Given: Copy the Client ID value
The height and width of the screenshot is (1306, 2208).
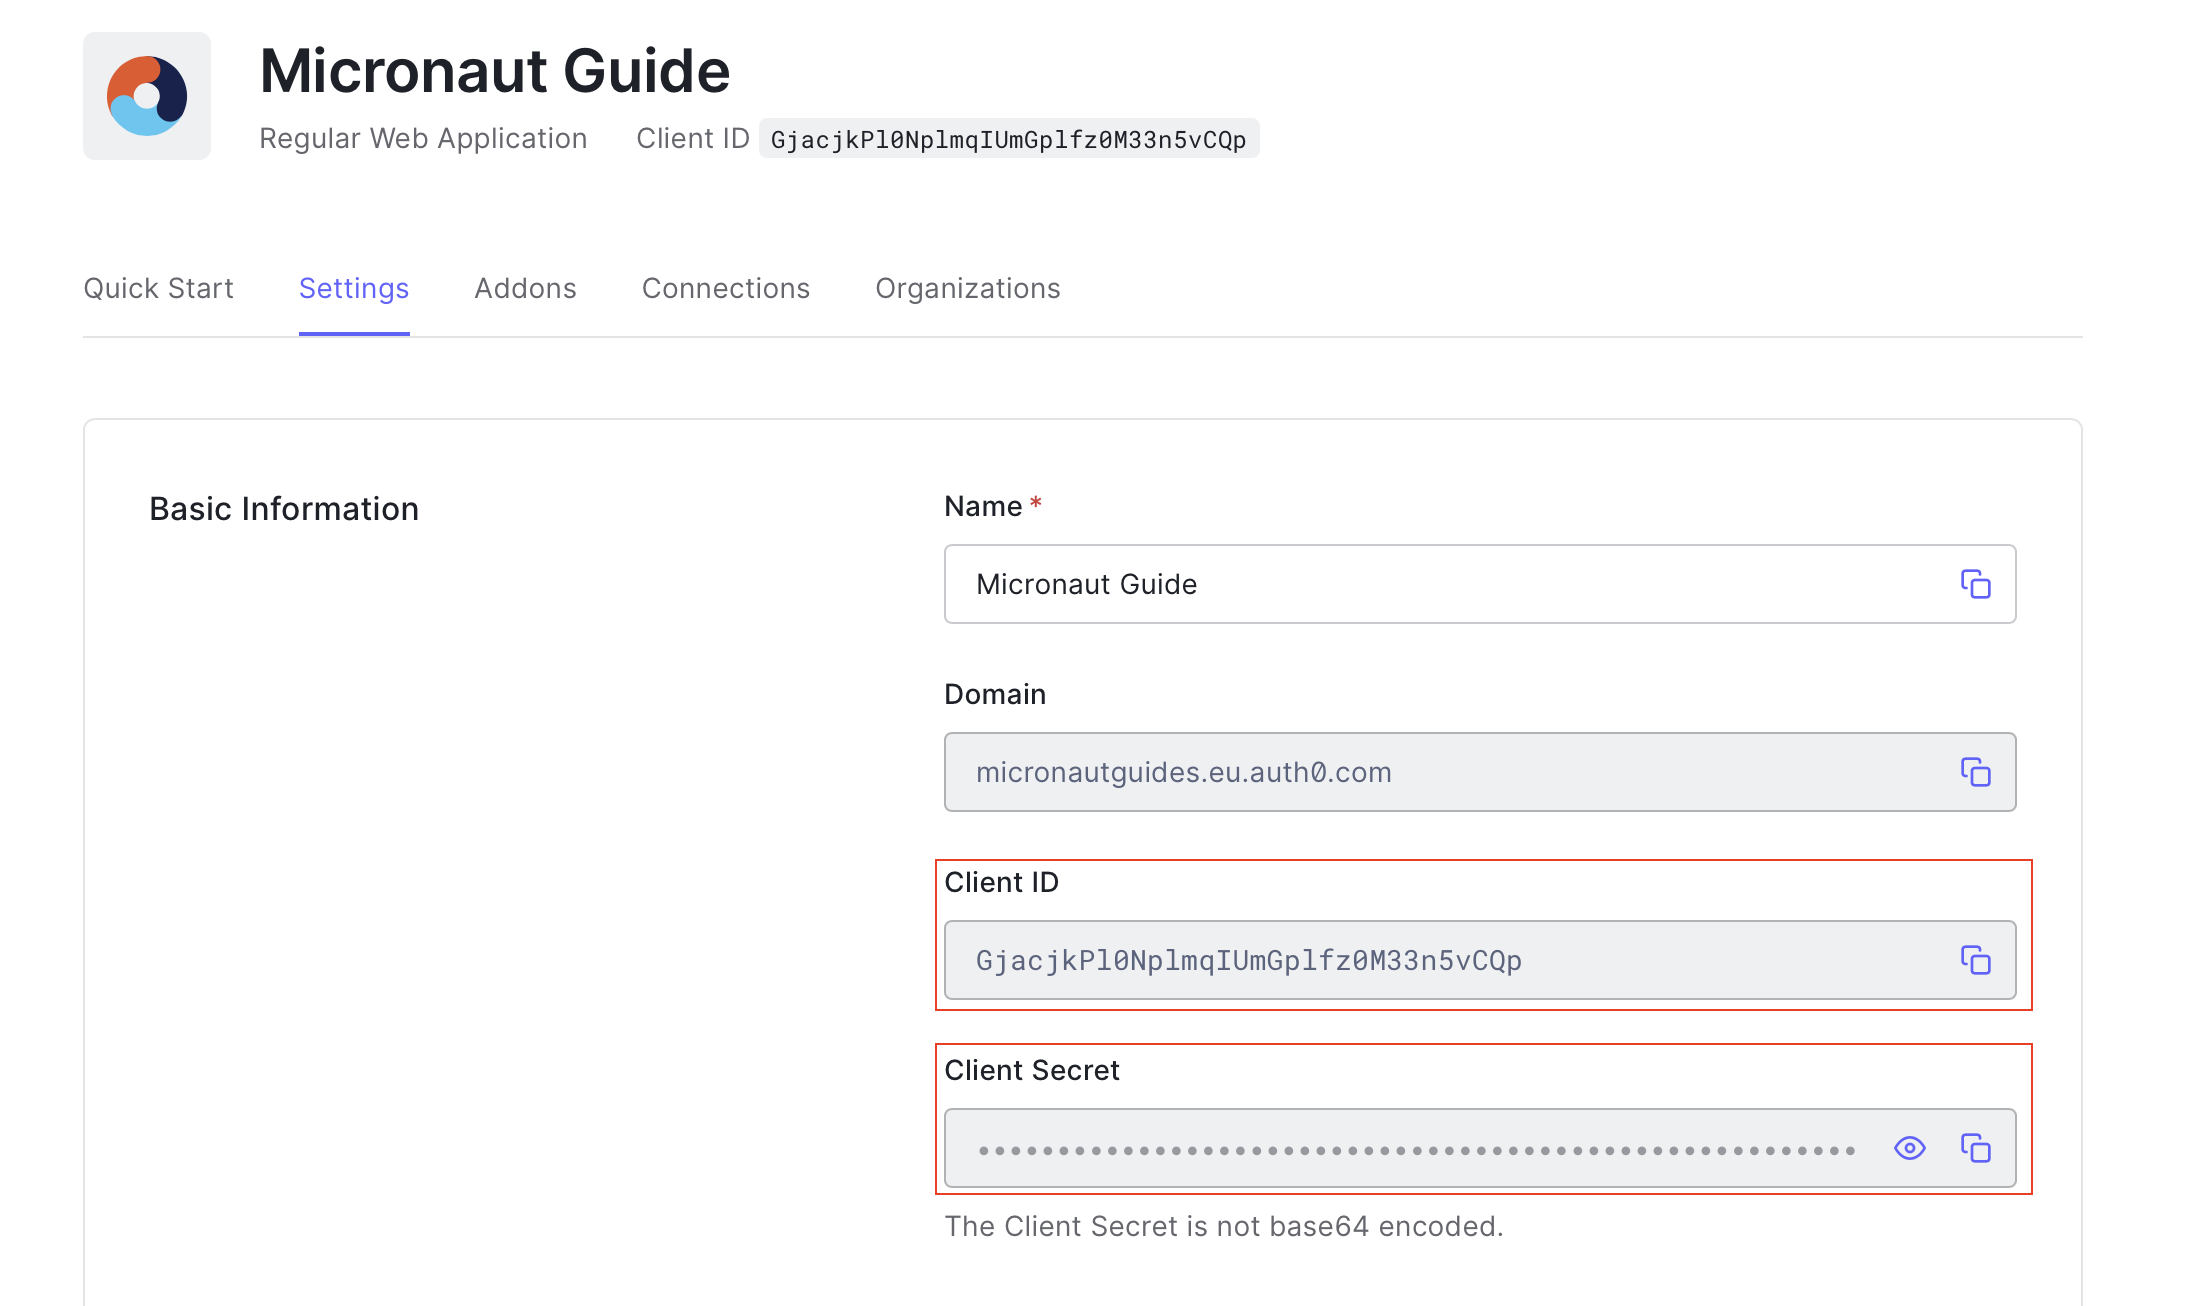Looking at the screenshot, I should click(1975, 960).
